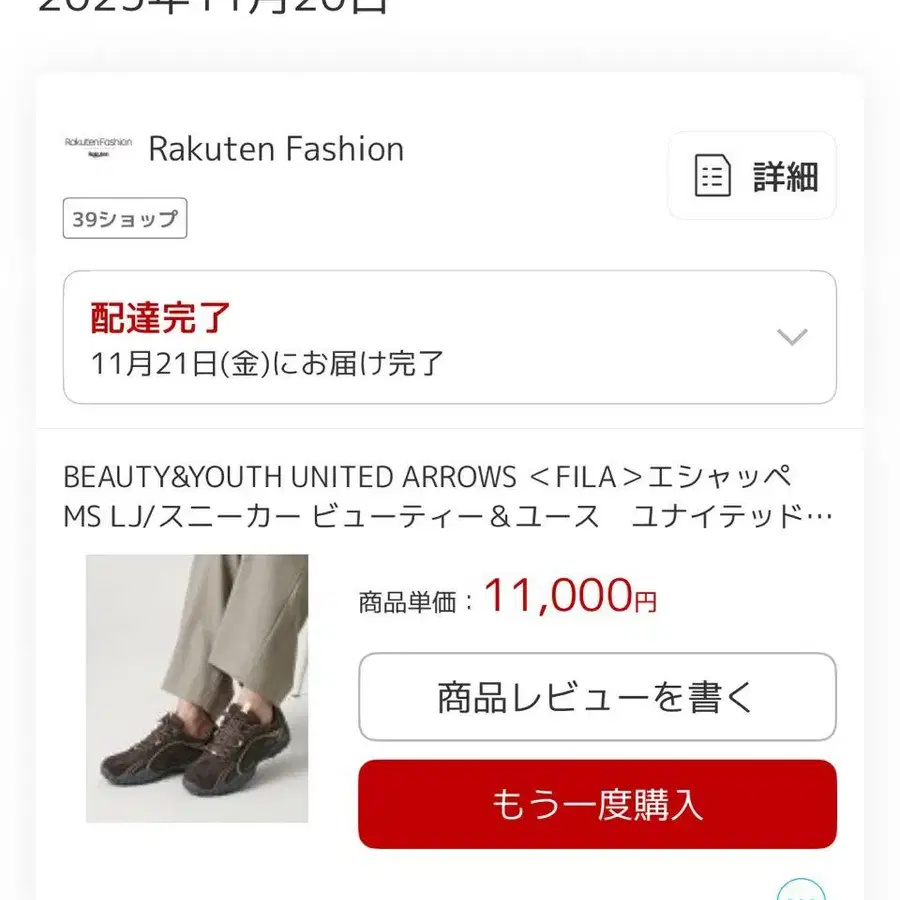Tap the order date heading at top
The height and width of the screenshot is (900, 900).
point(212,7)
